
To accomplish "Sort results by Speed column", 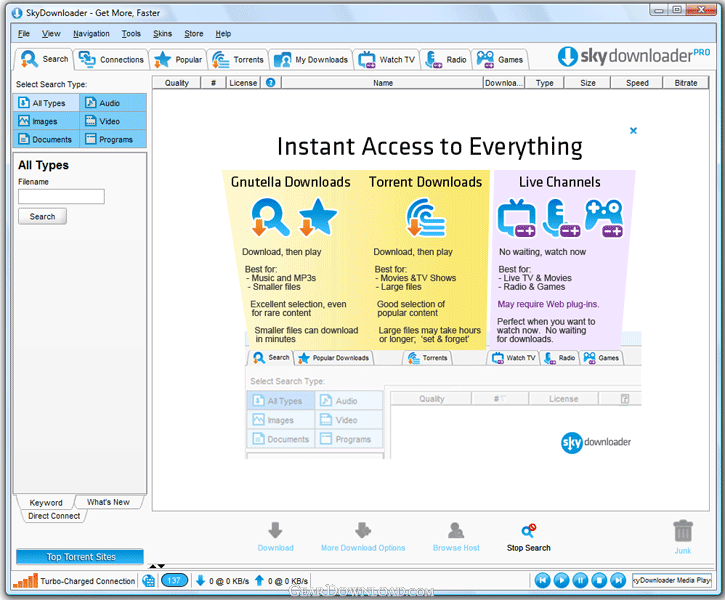I will pos(637,83).
